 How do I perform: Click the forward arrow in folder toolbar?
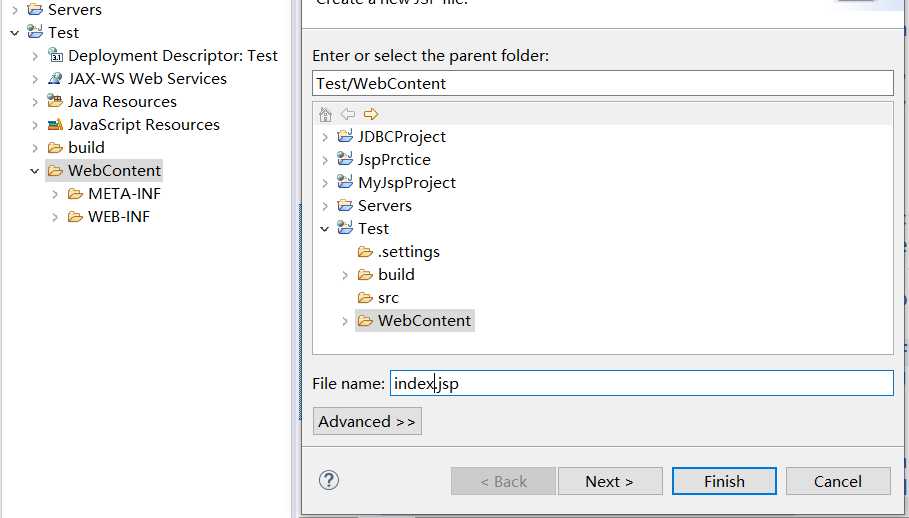(370, 114)
